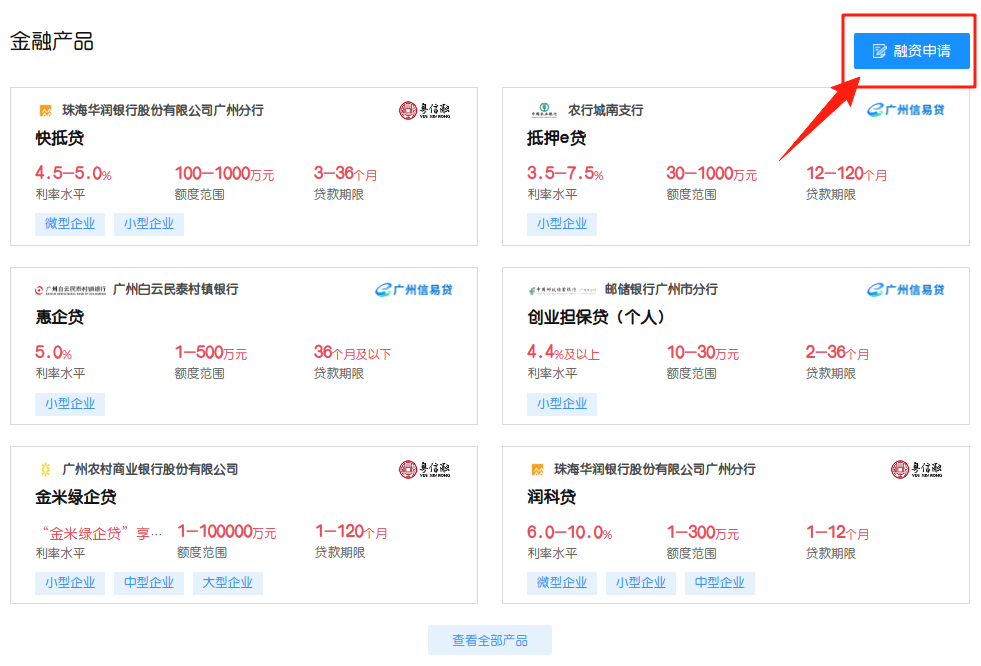
Task: Click the 1–300万元 amount range value
Action: (703, 533)
